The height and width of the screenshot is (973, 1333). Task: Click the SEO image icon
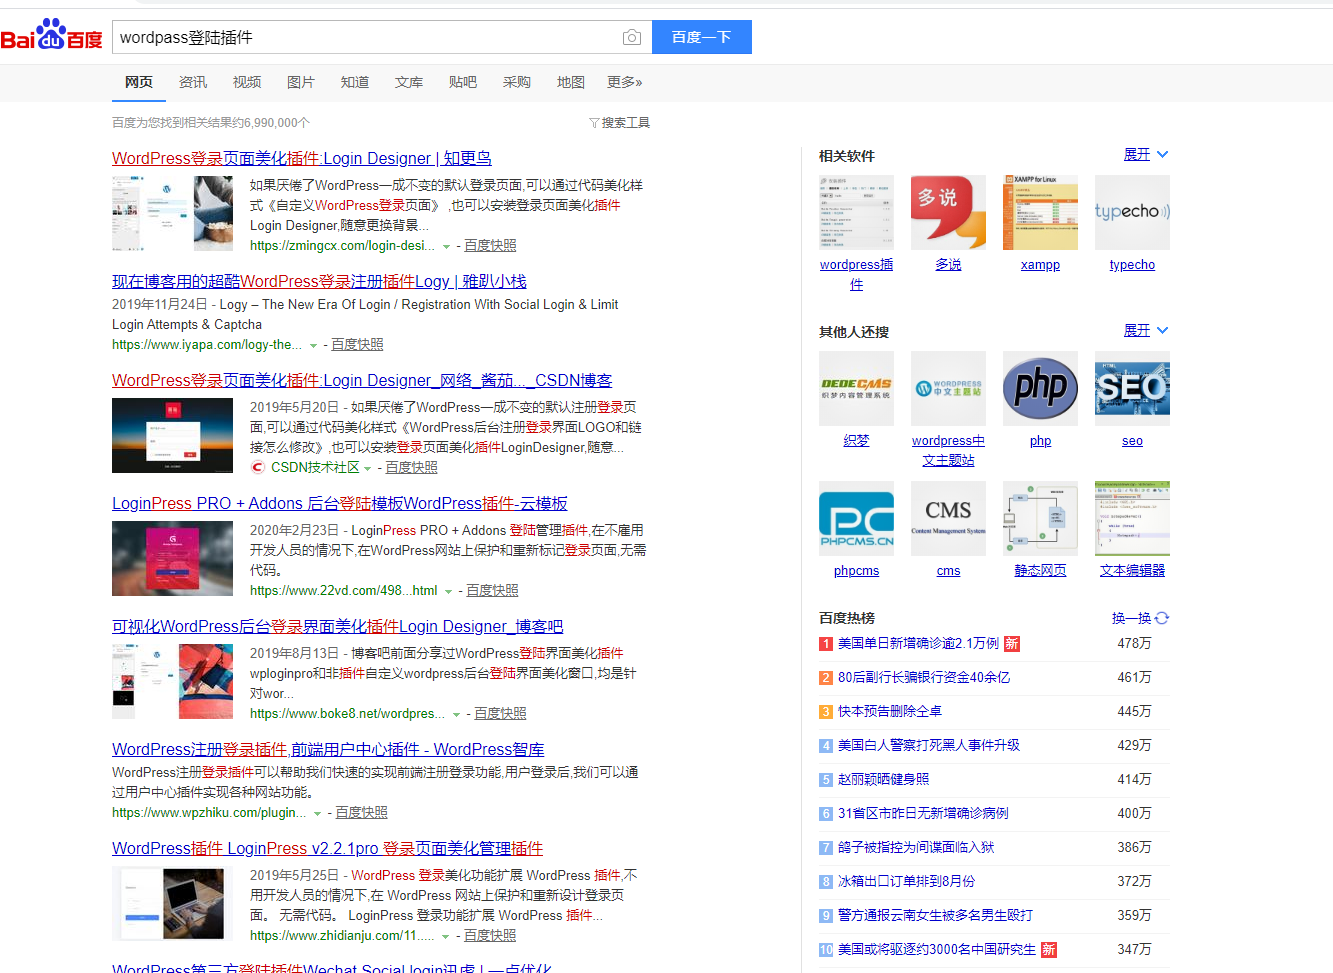click(x=1132, y=388)
